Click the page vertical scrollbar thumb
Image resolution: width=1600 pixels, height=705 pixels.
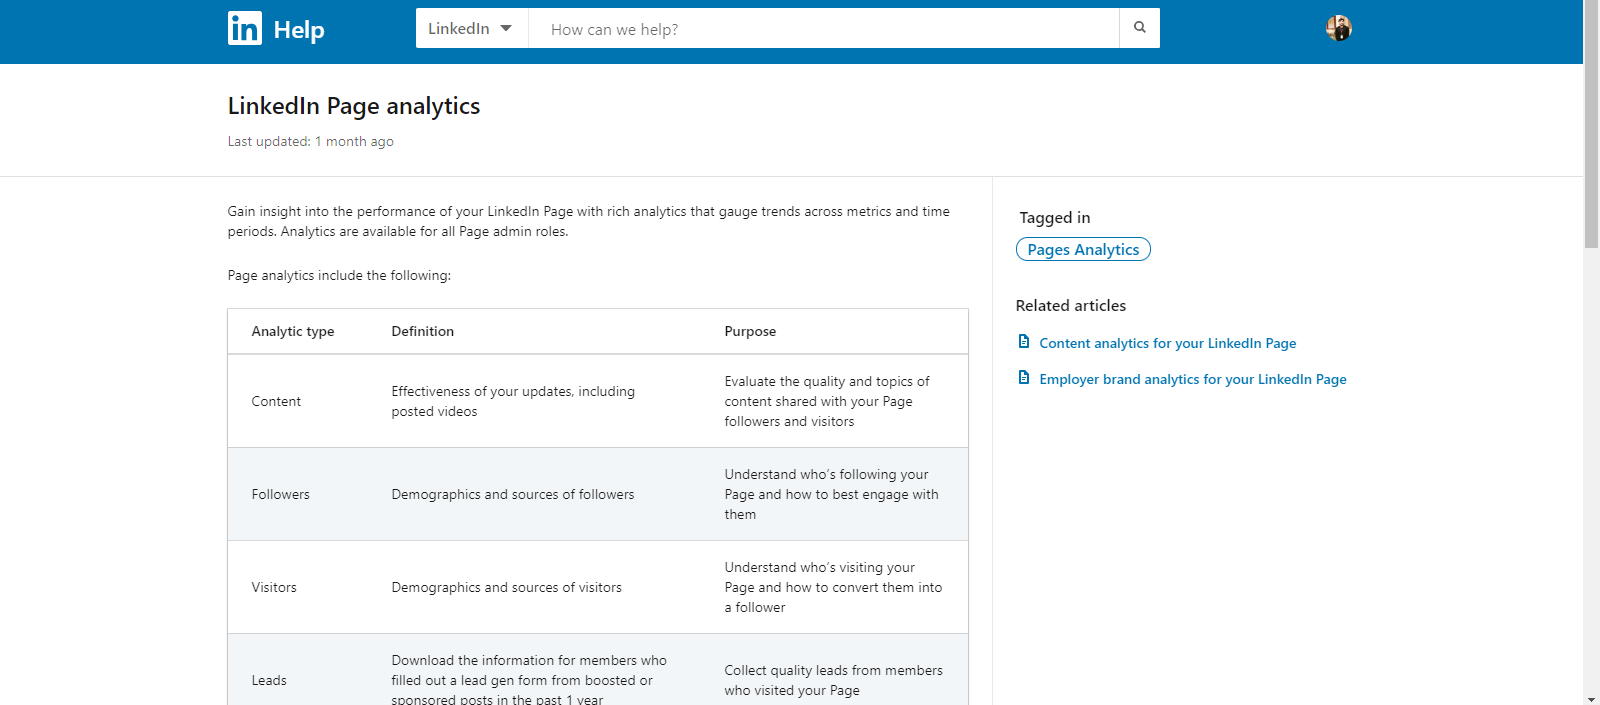pos(1591,124)
